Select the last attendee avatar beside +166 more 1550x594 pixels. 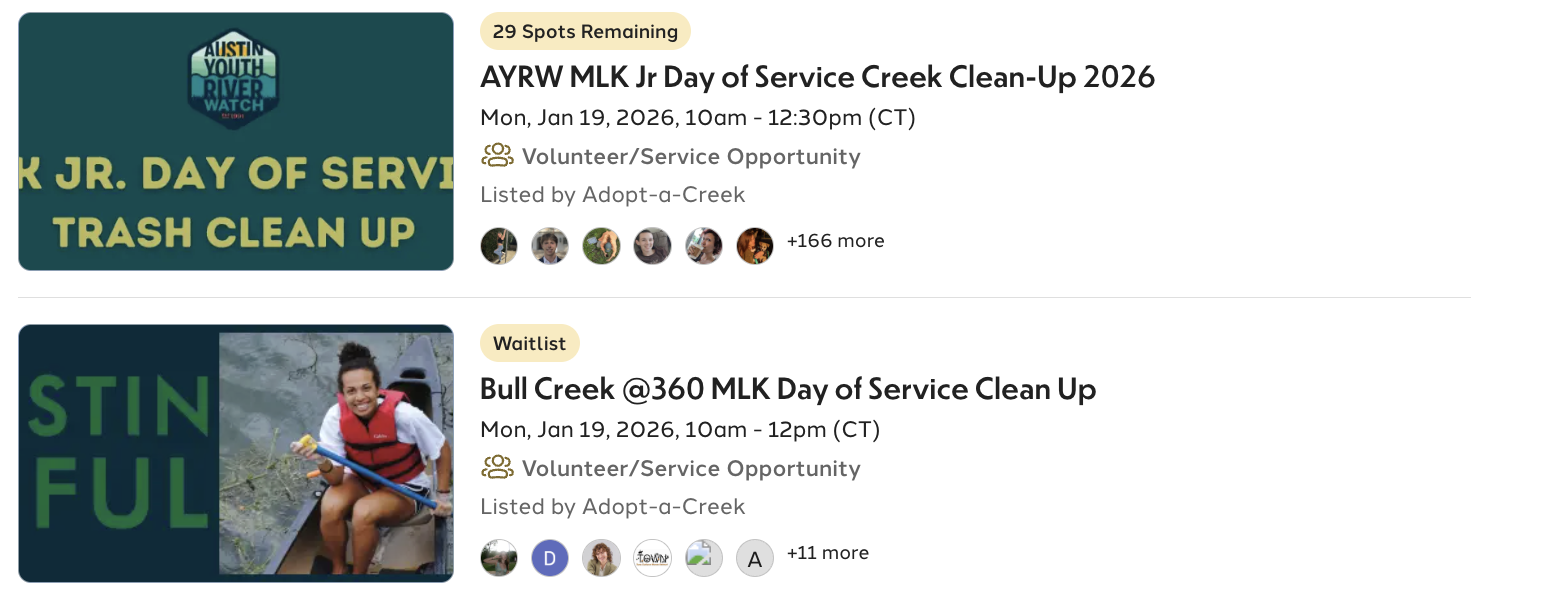click(x=755, y=245)
